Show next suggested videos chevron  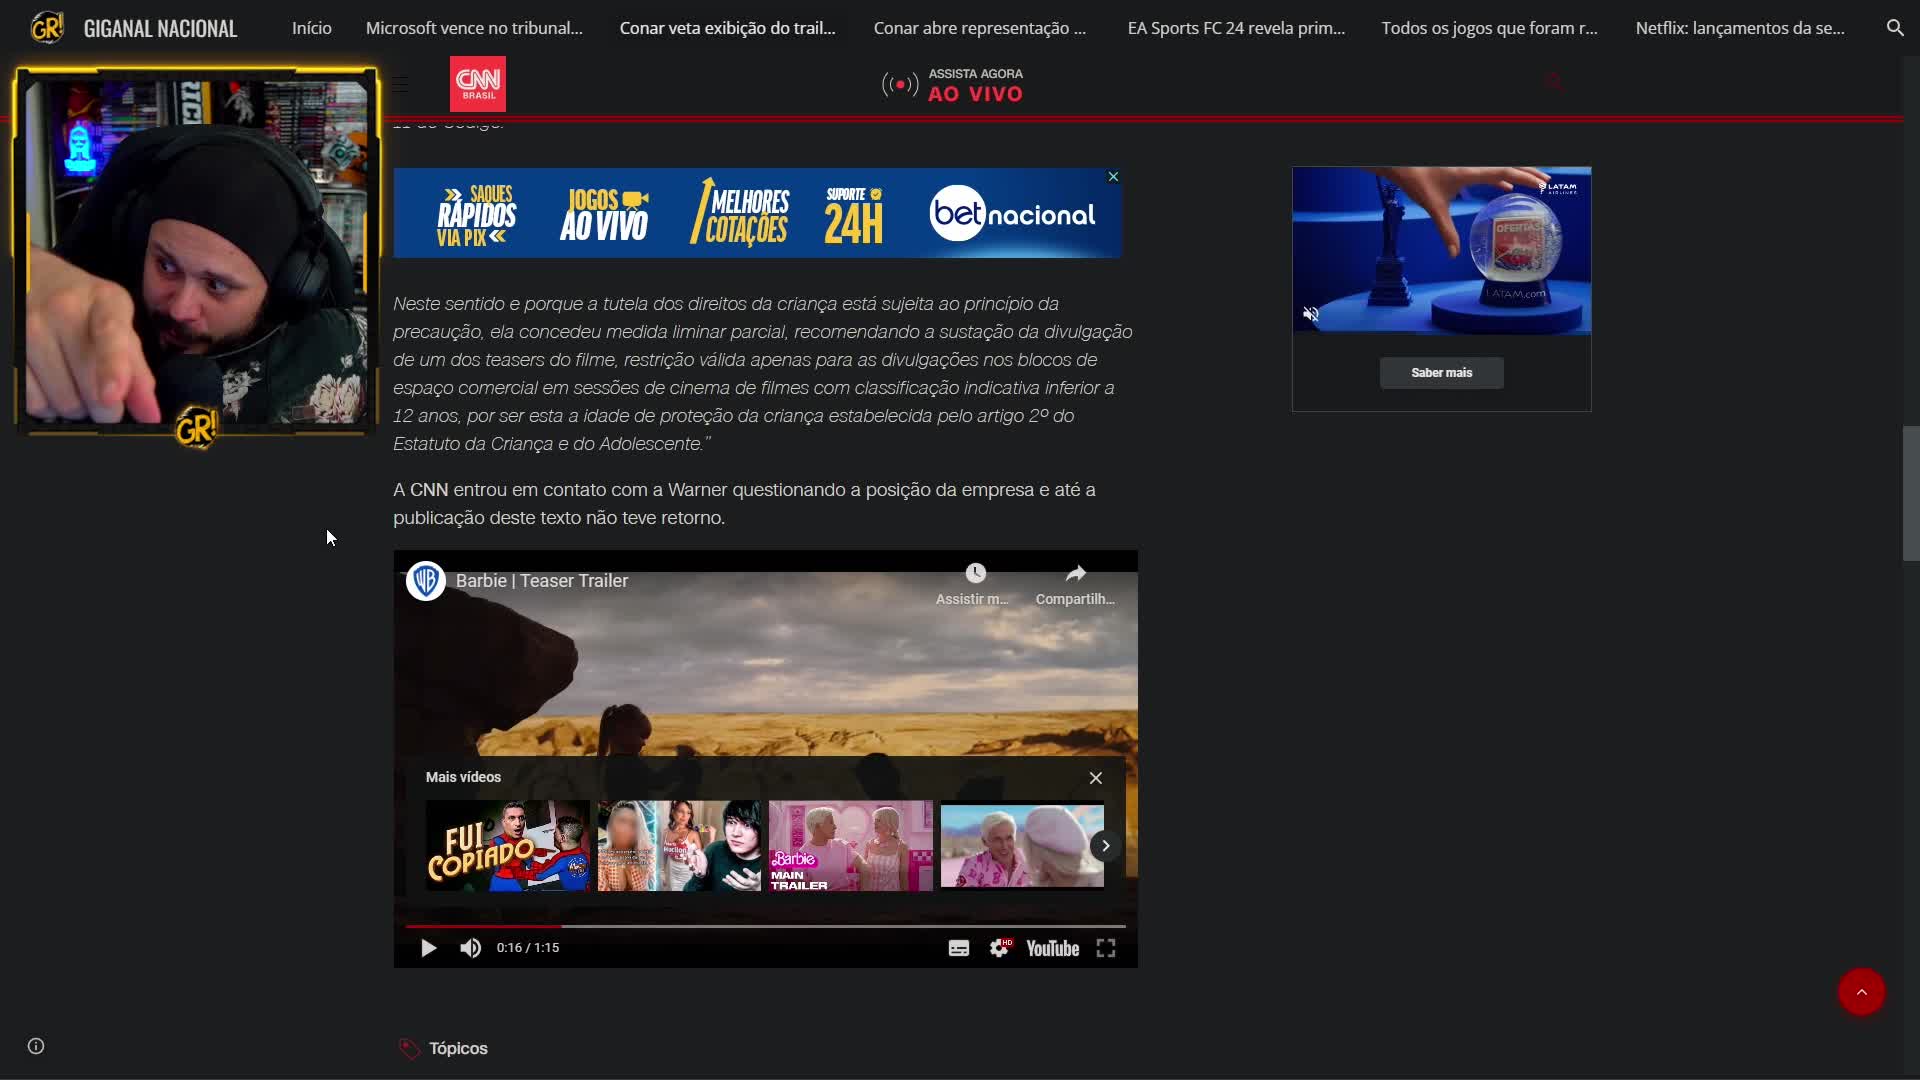(x=1105, y=846)
